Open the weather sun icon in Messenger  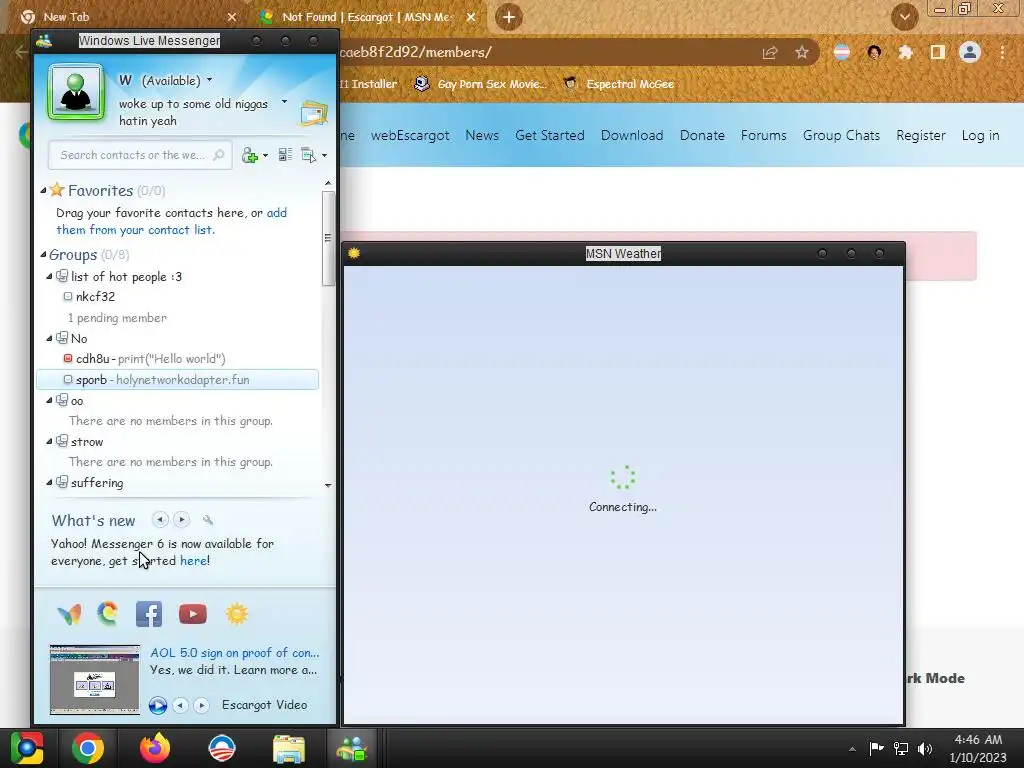pos(236,614)
